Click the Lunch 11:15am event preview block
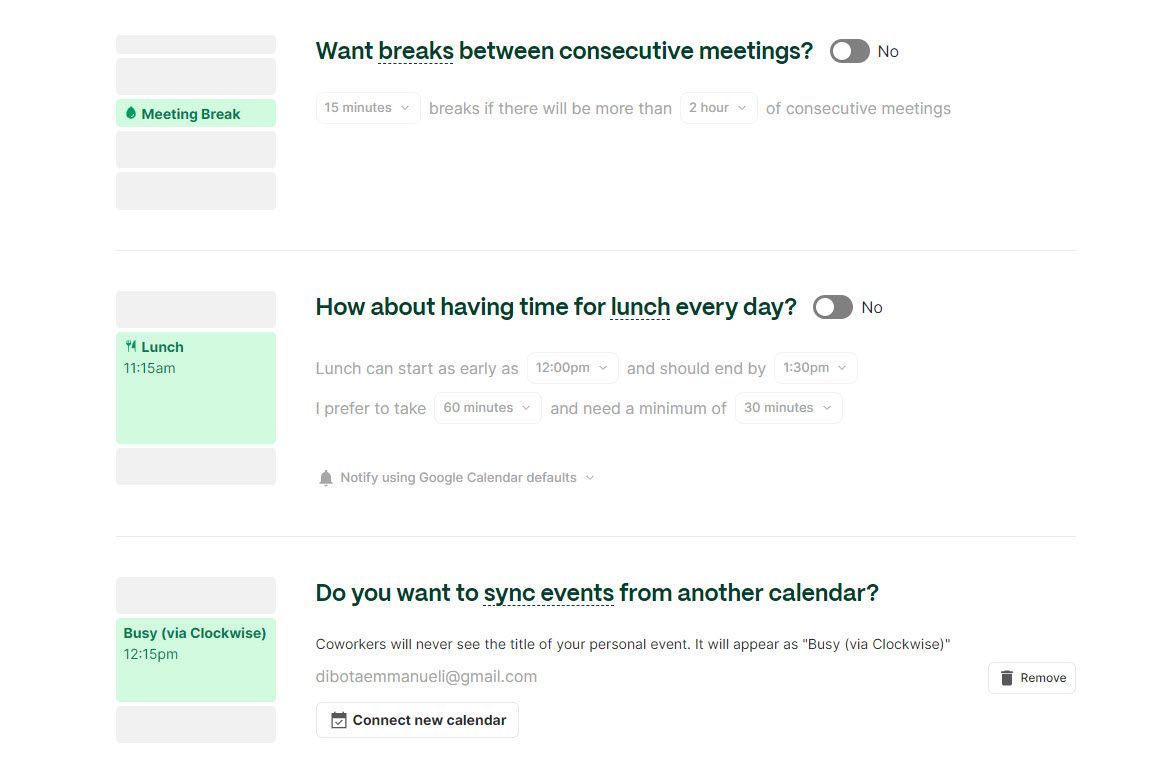The width and height of the screenshot is (1166, 775). 196,388
